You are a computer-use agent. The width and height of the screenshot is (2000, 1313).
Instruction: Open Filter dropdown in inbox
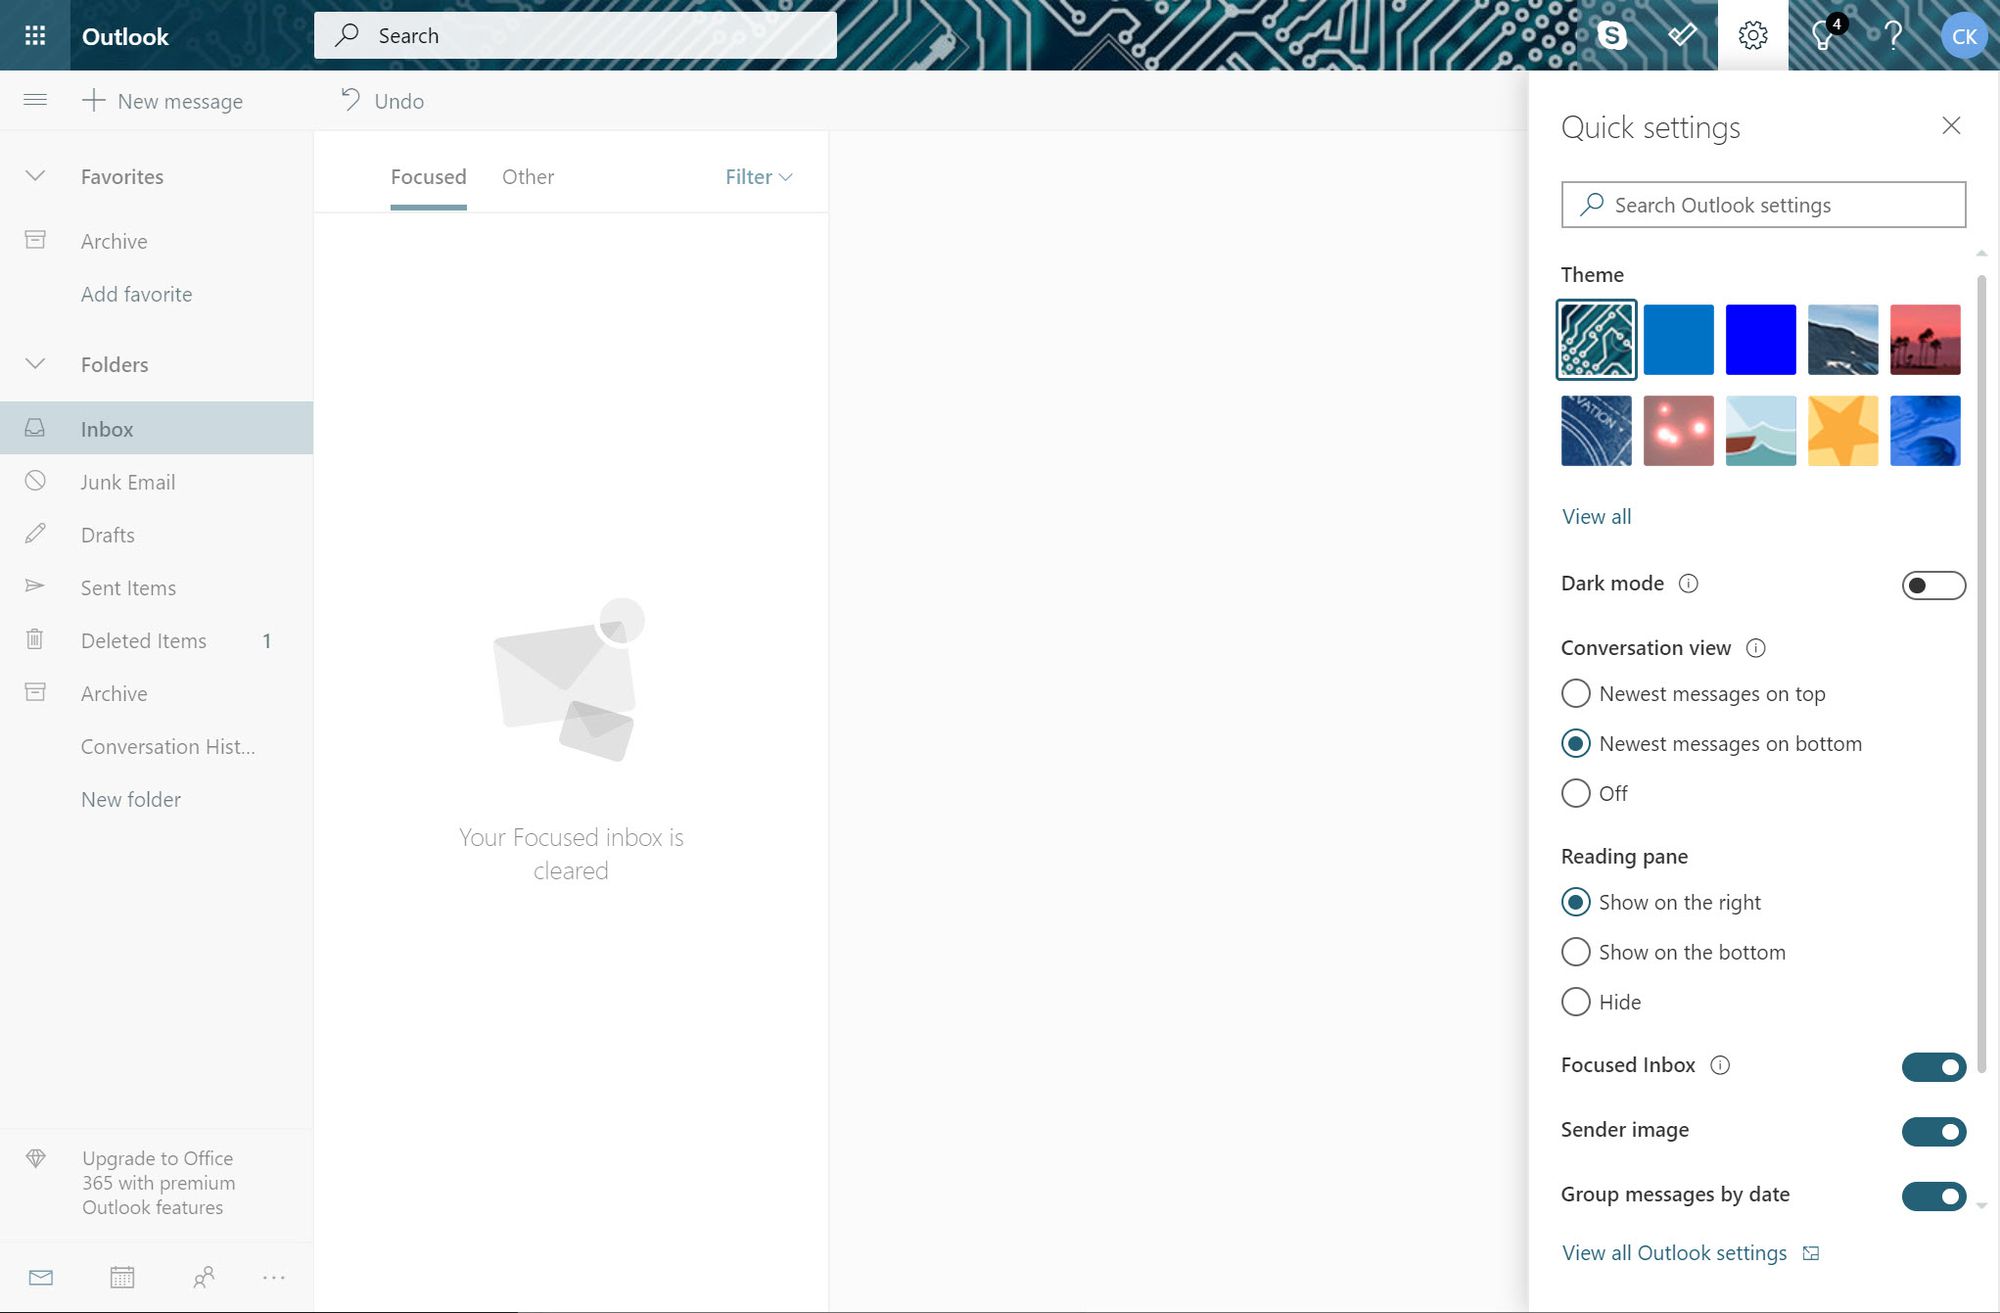[x=758, y=174]
